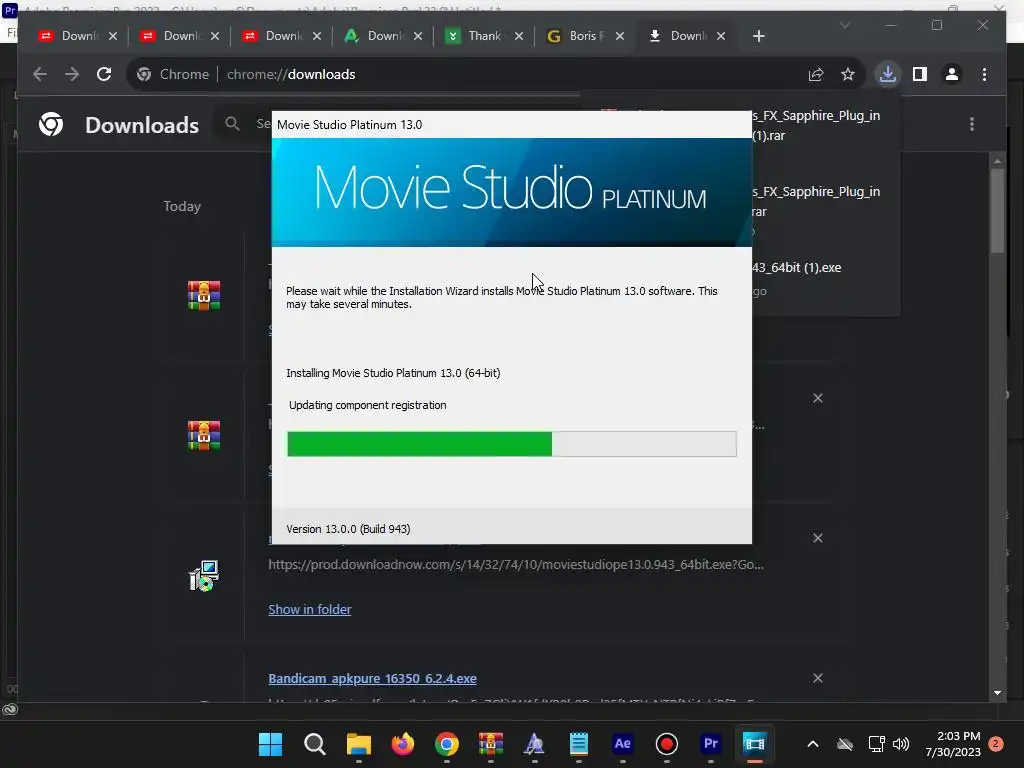Click the Downloads page heading
The height and width of the screenshot is (768, 1024).
142,125
